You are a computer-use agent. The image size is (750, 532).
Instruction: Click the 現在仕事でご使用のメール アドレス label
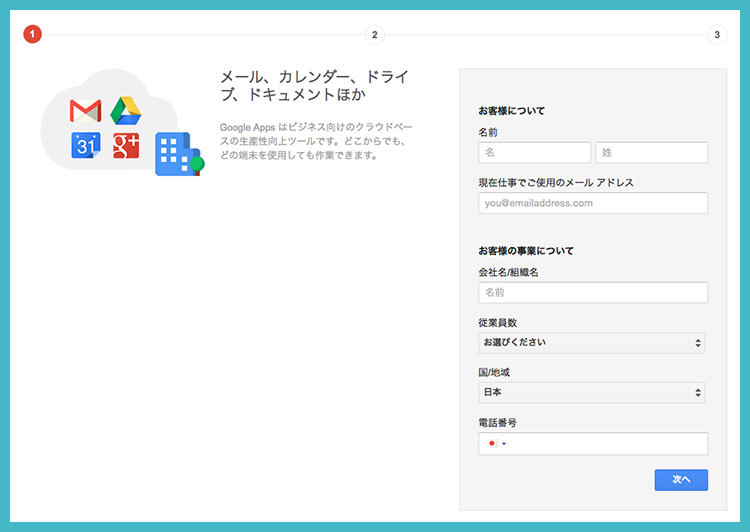click(x=556, y=182)
